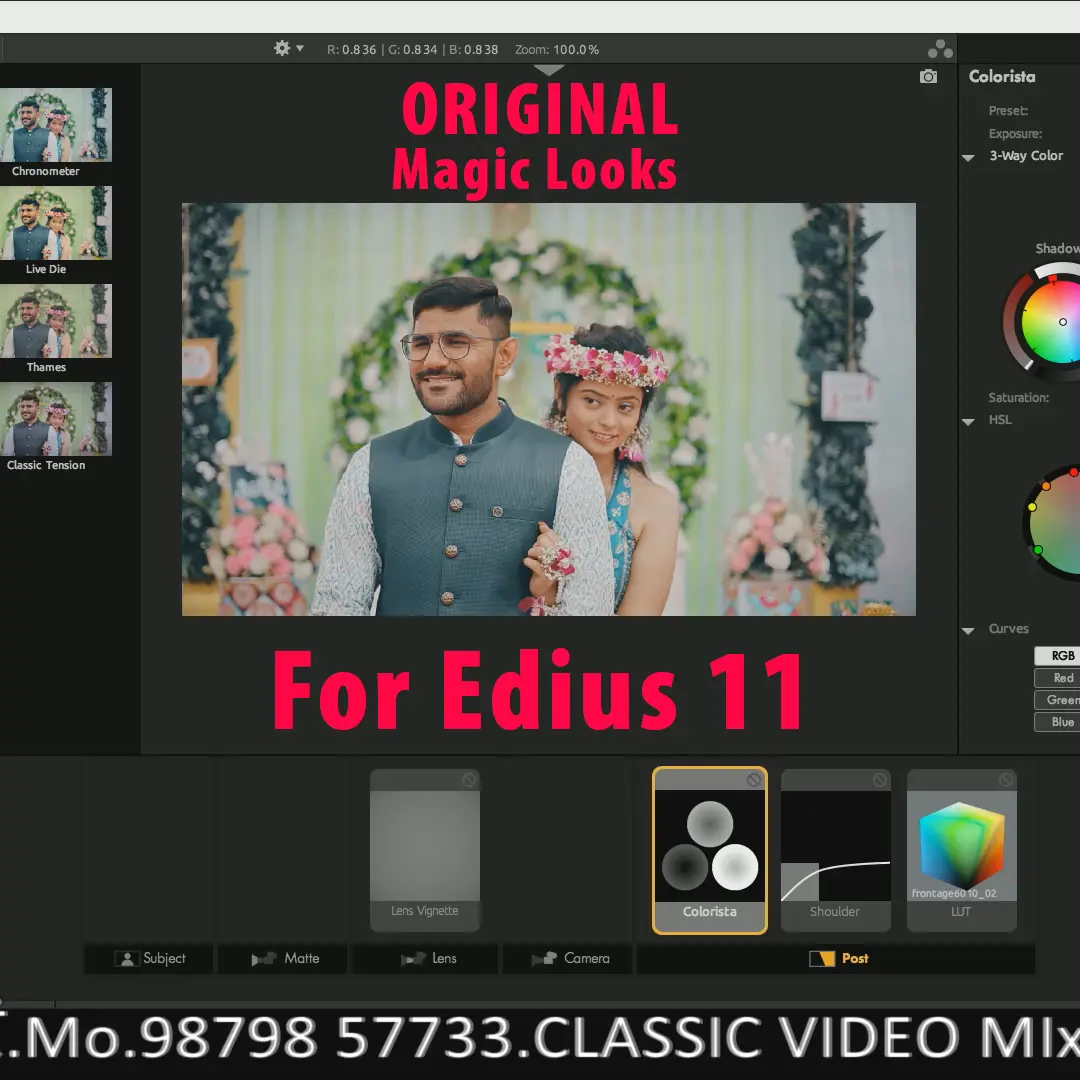Click the "Zoom: 100.0%" readout
The height and width of the screenshot is (1080, 1080).
[557, 50]
